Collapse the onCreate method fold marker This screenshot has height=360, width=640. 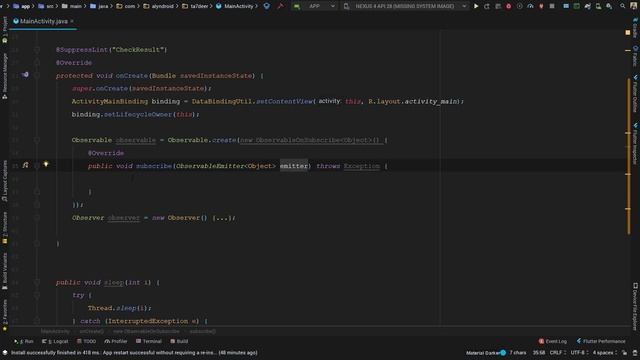[37, 76]
